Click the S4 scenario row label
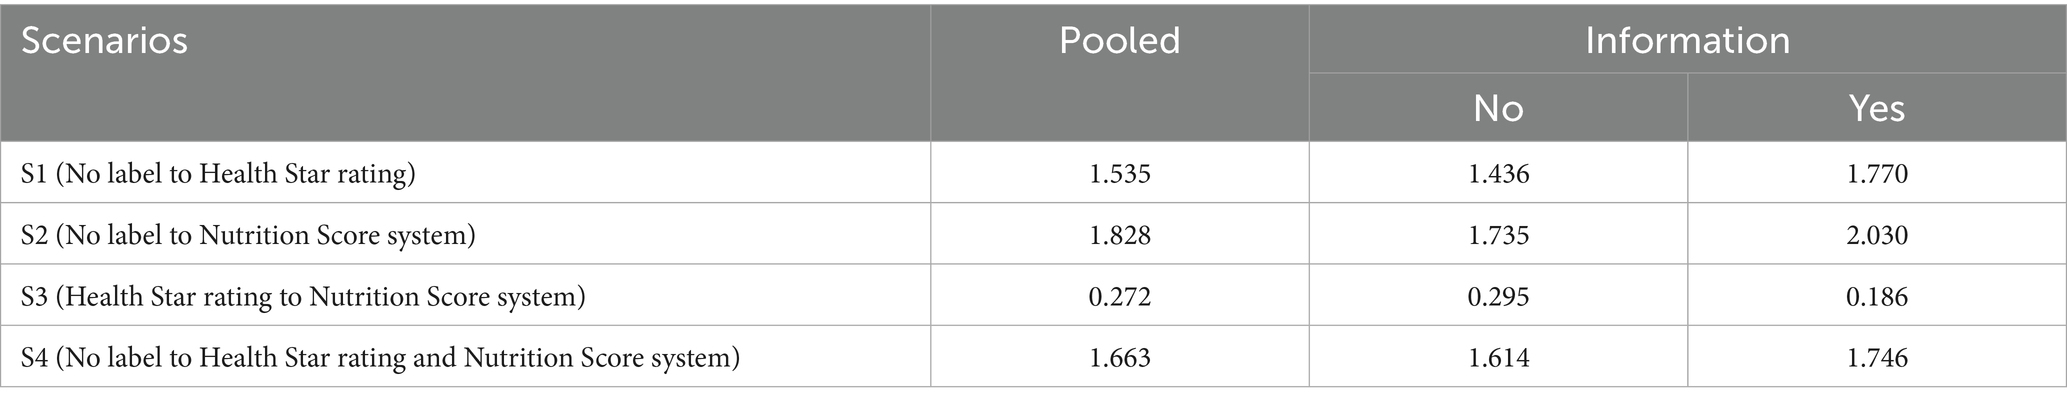Screen dimensions: 2067x405 tap(380, 357)
